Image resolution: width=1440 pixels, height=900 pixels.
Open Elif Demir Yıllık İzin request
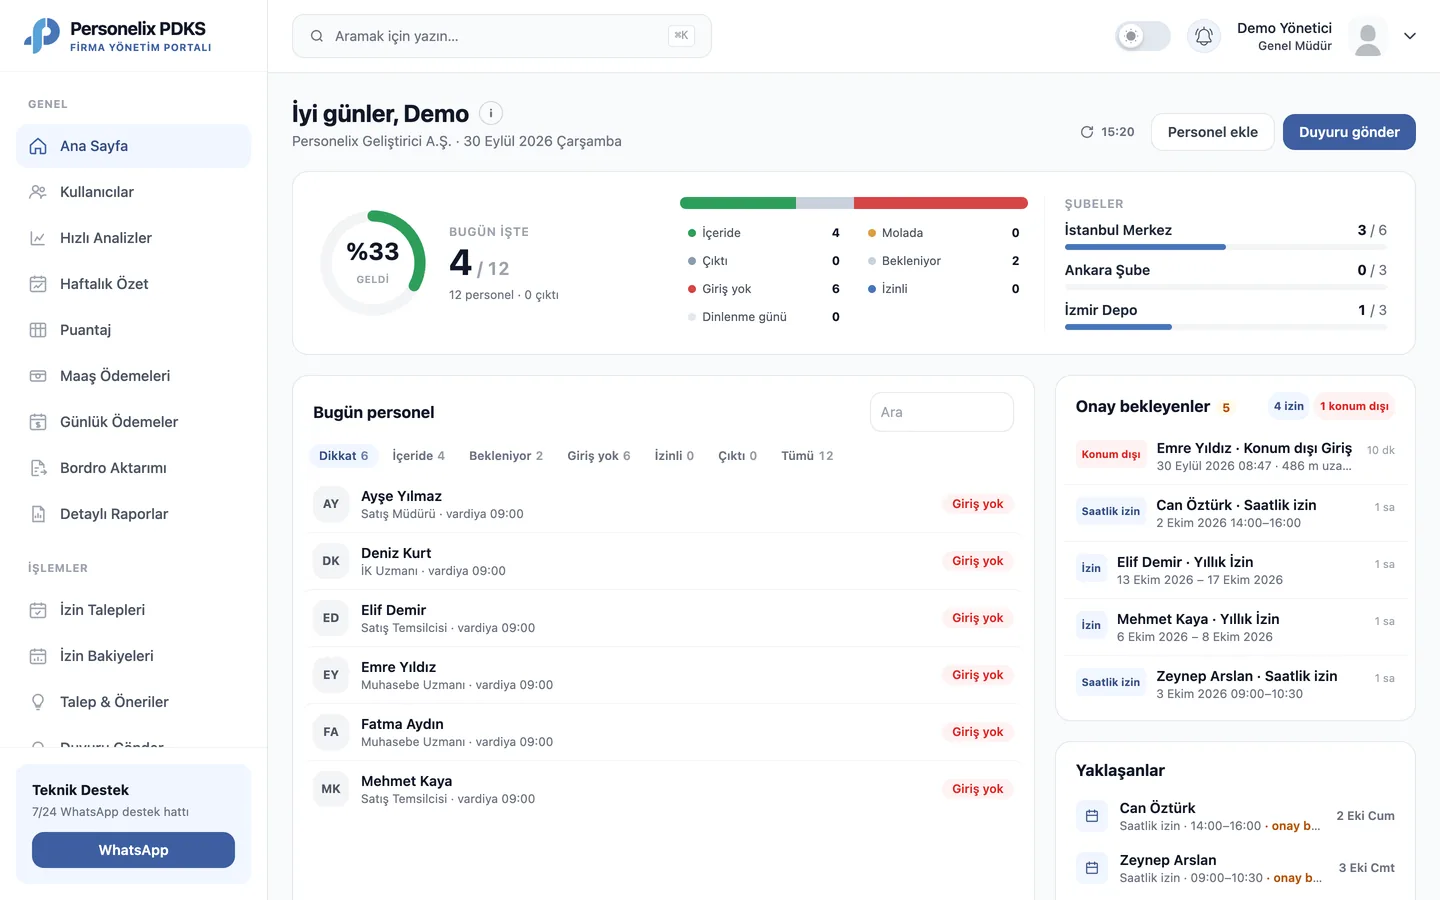(x=1235, y=570)
